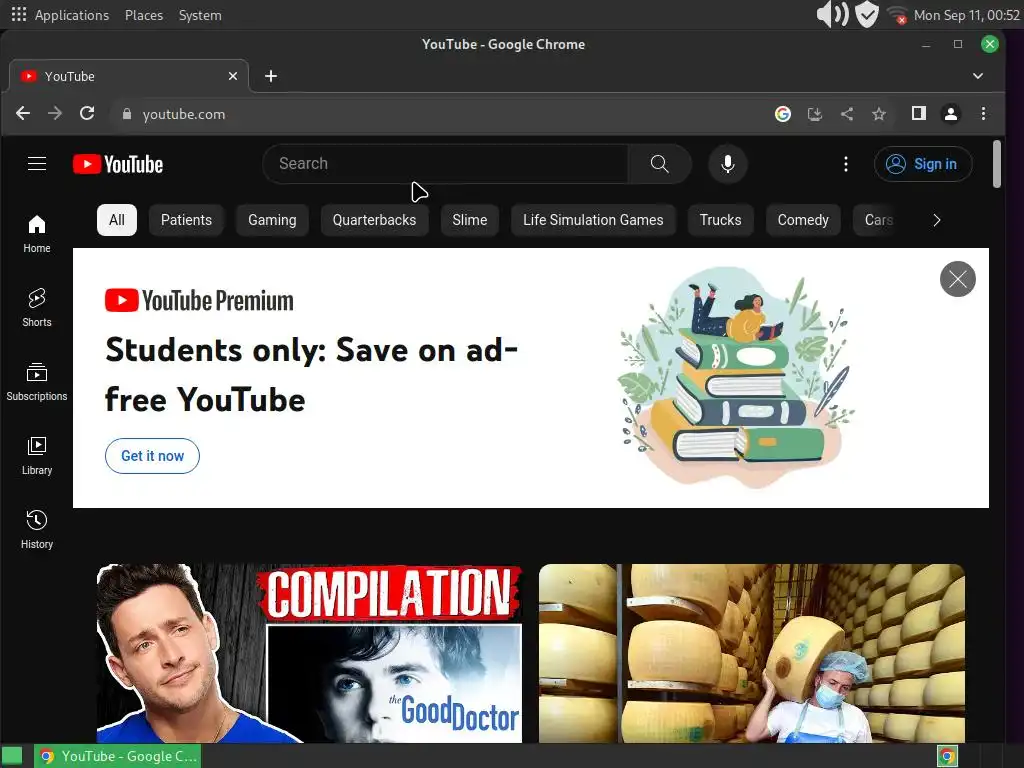Open the System menu
The height and width of the screenshot is (768, 1024).
pyautogui.click(x=200, y=15)
